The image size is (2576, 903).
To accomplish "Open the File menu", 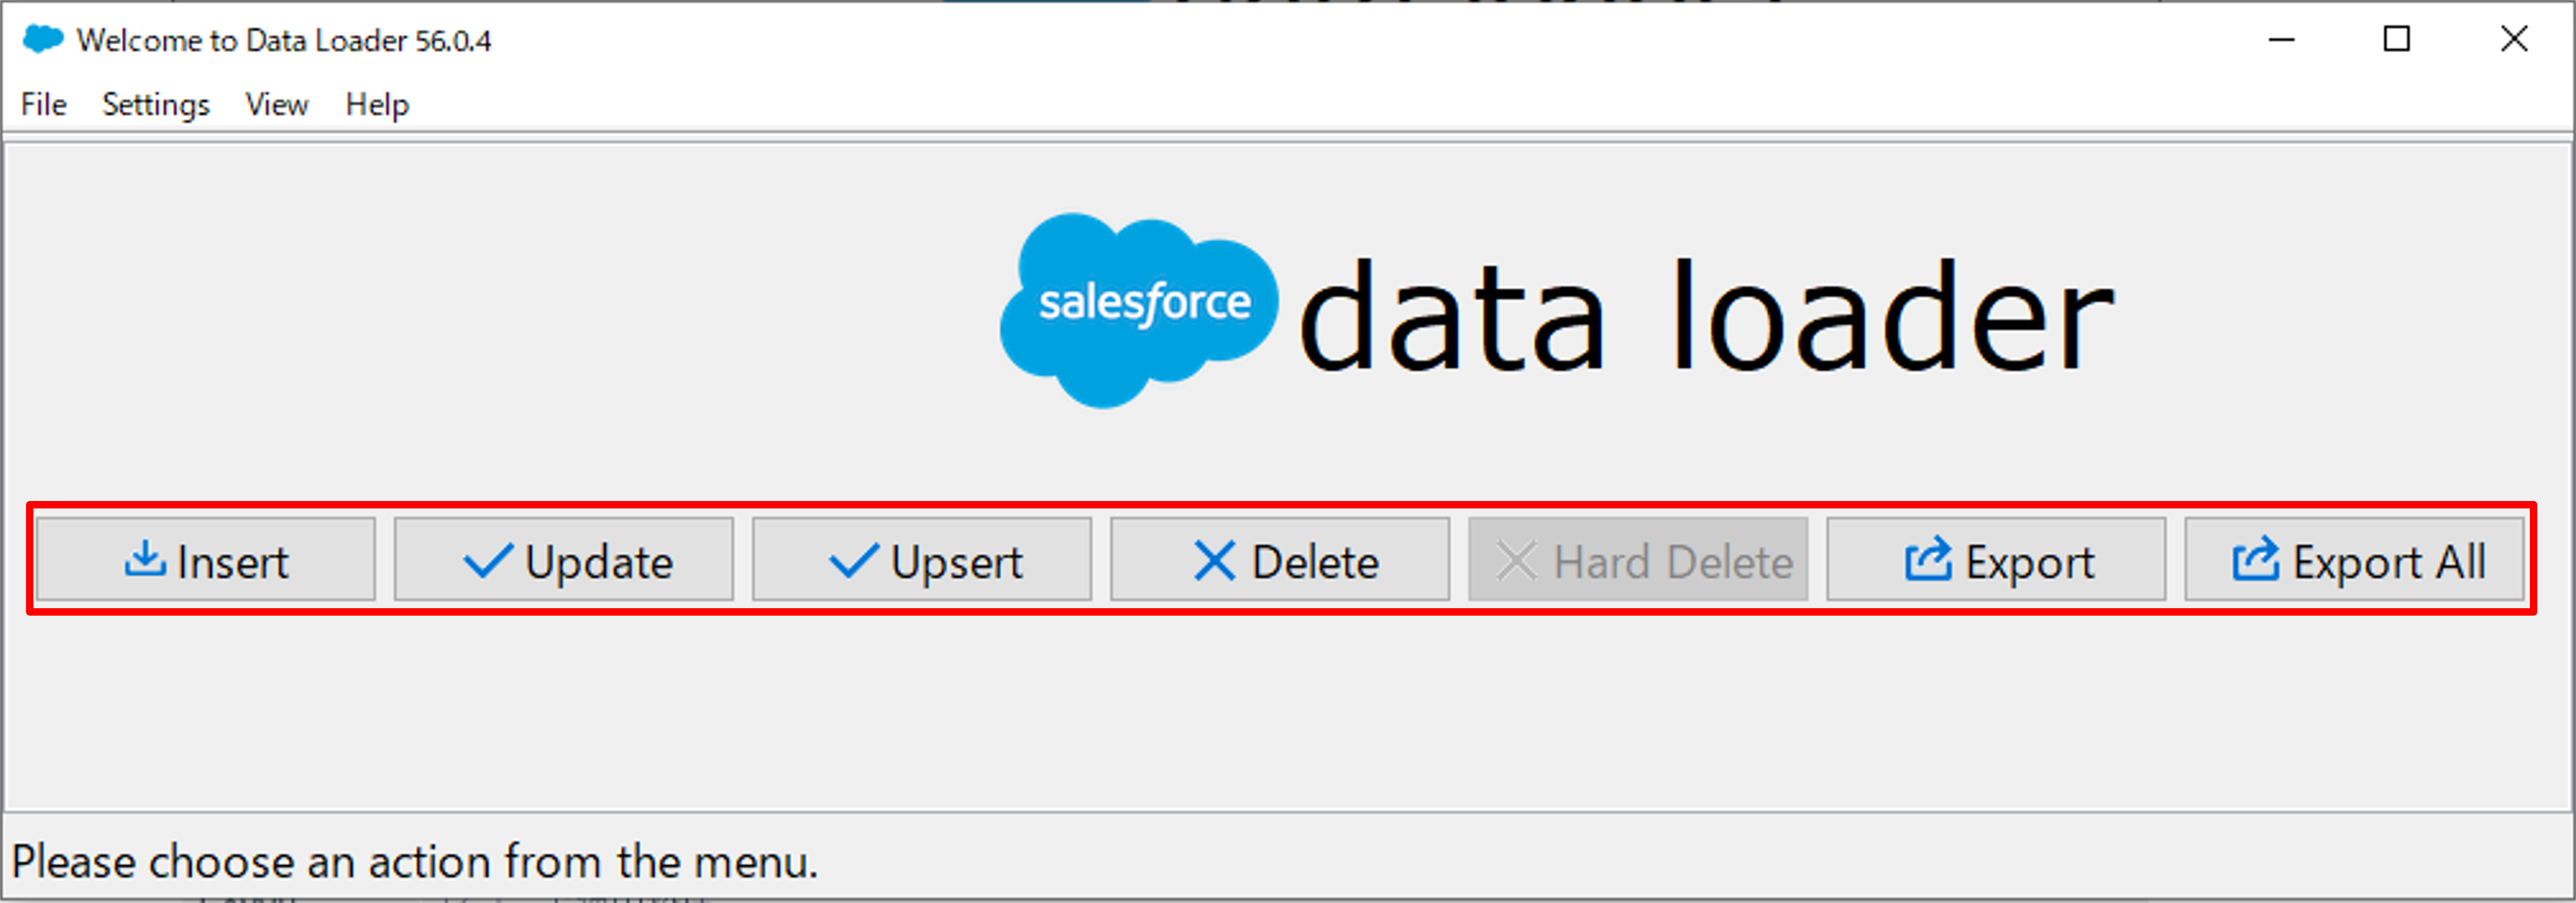I will 44,104.
